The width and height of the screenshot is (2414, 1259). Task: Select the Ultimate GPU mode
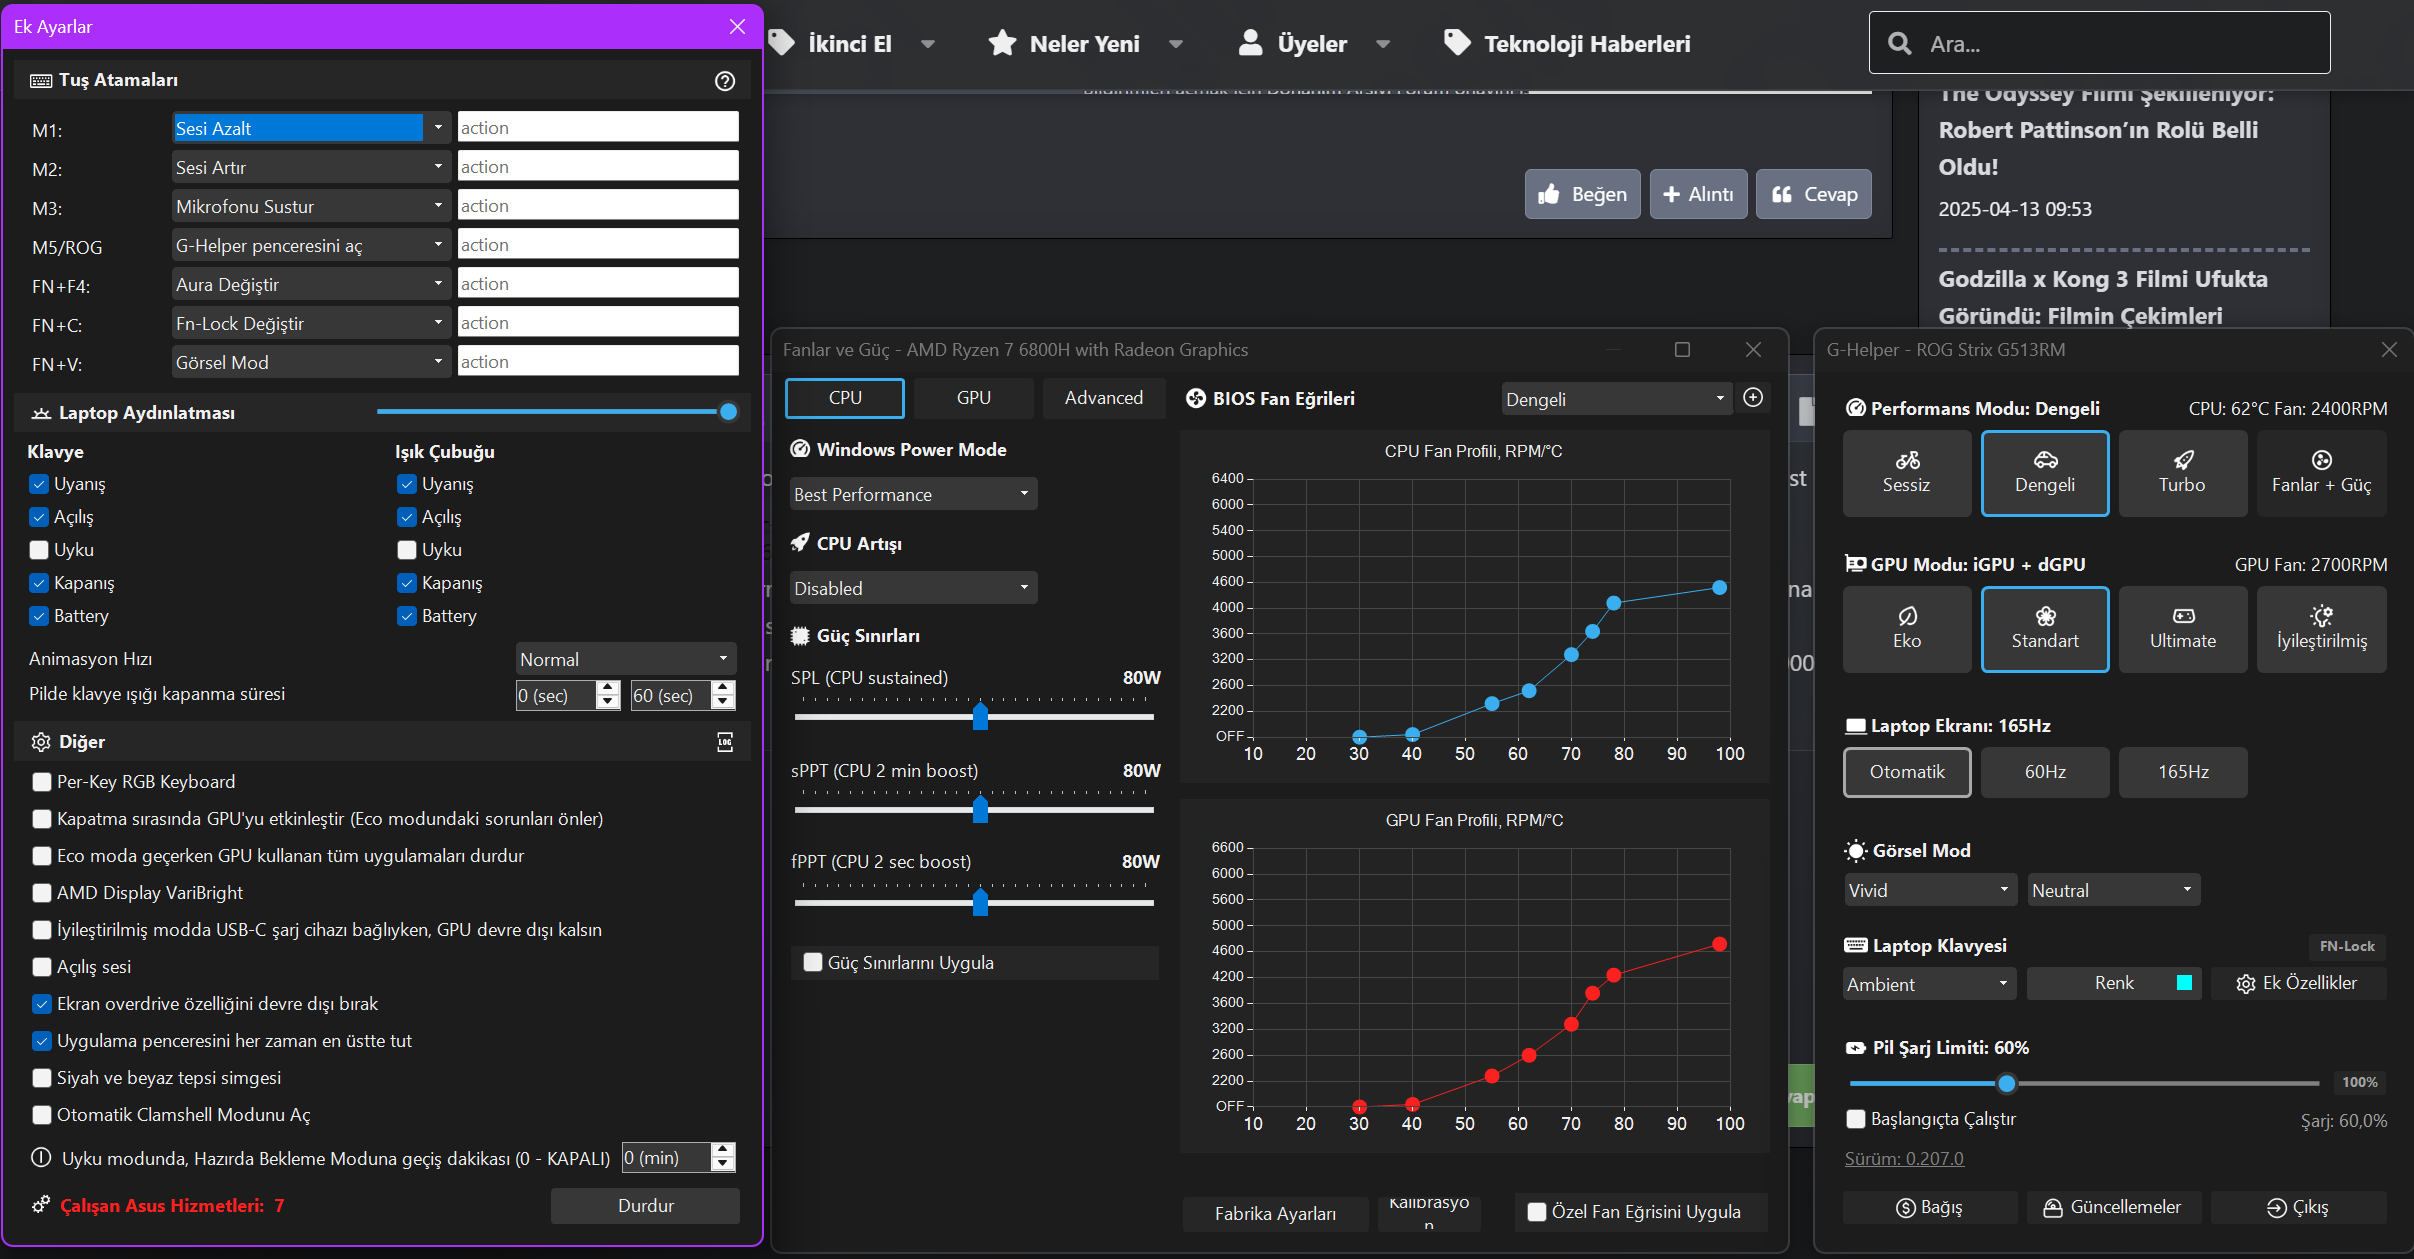pos(2182,629)
